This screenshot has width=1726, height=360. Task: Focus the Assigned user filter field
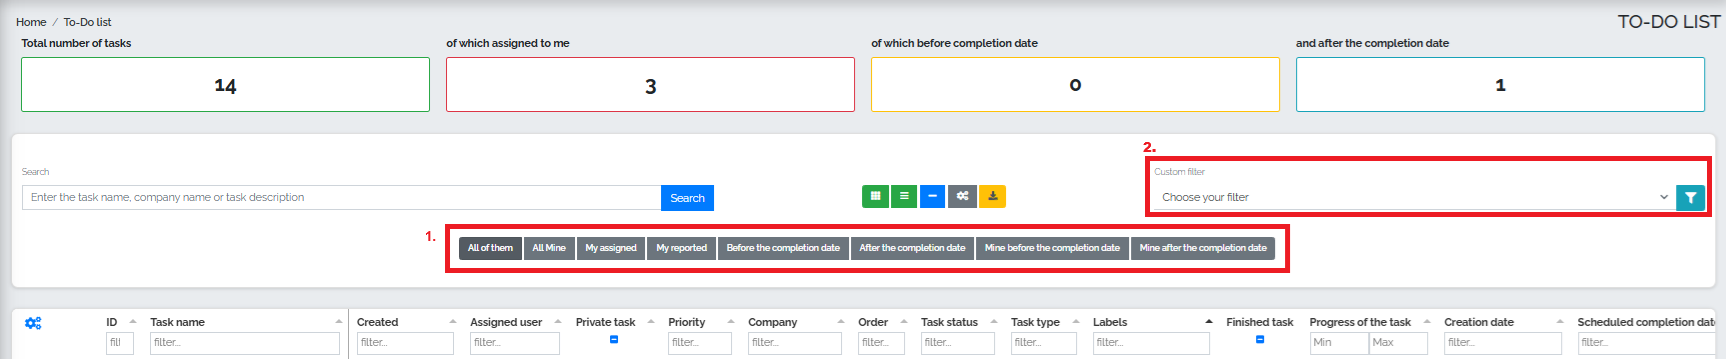click(x=515, y=343)
